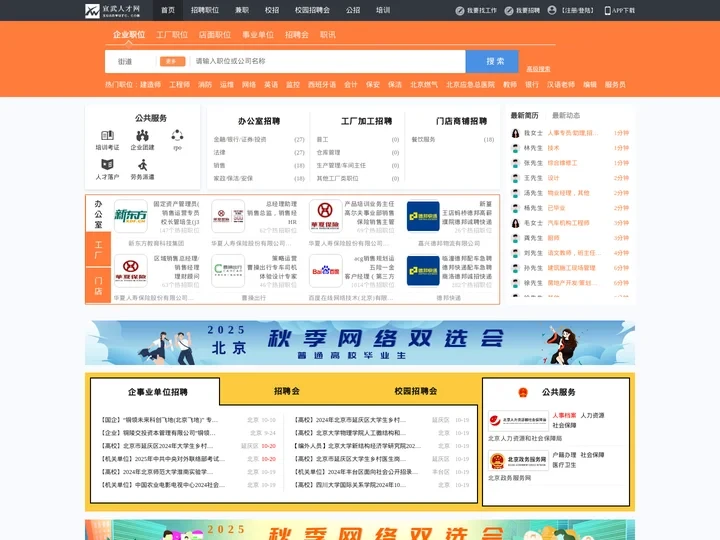
Task: Click hot position 北京应急总医院
Action: [471, 84]
